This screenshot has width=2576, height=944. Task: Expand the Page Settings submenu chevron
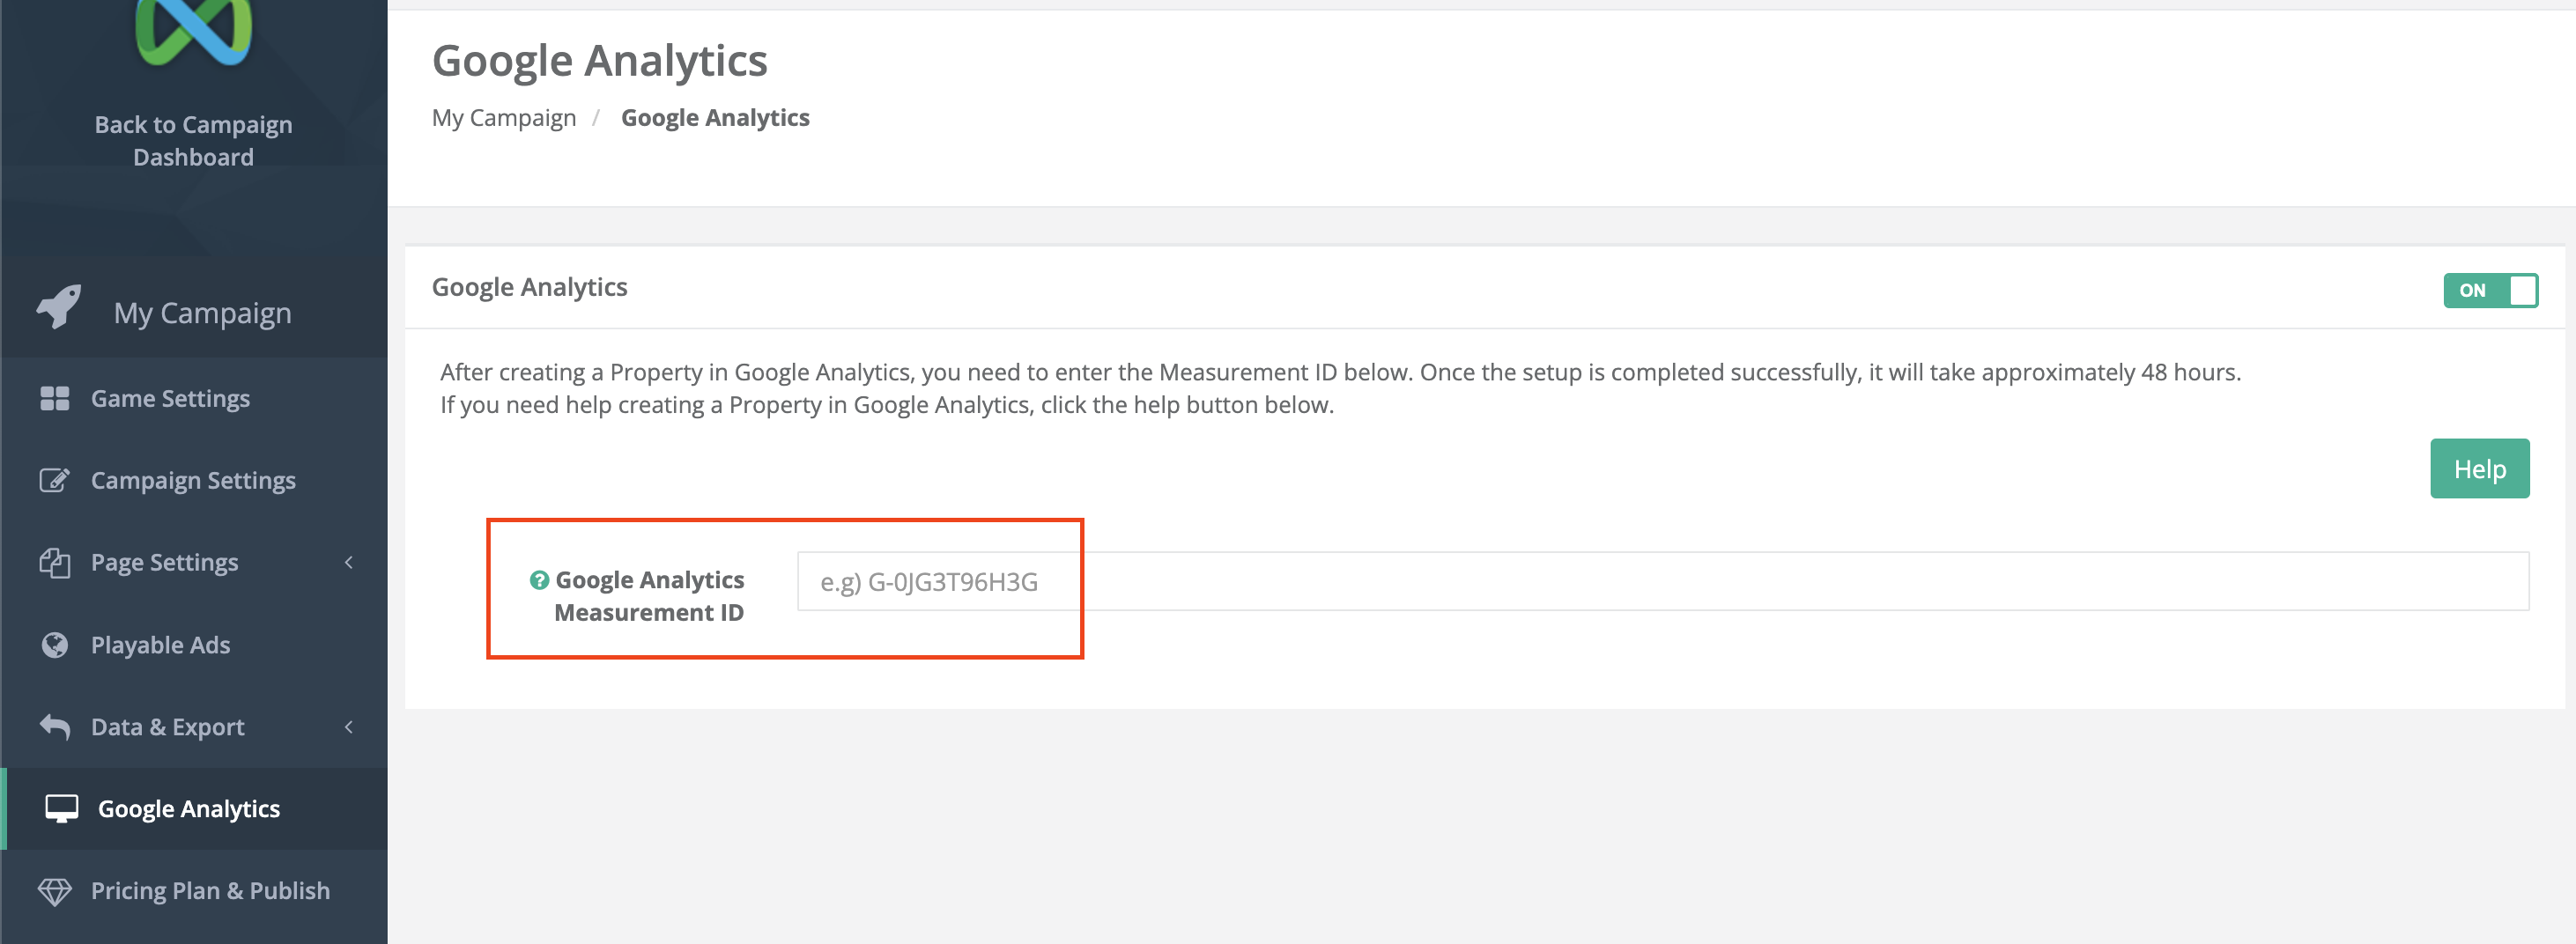click(349, 563)
